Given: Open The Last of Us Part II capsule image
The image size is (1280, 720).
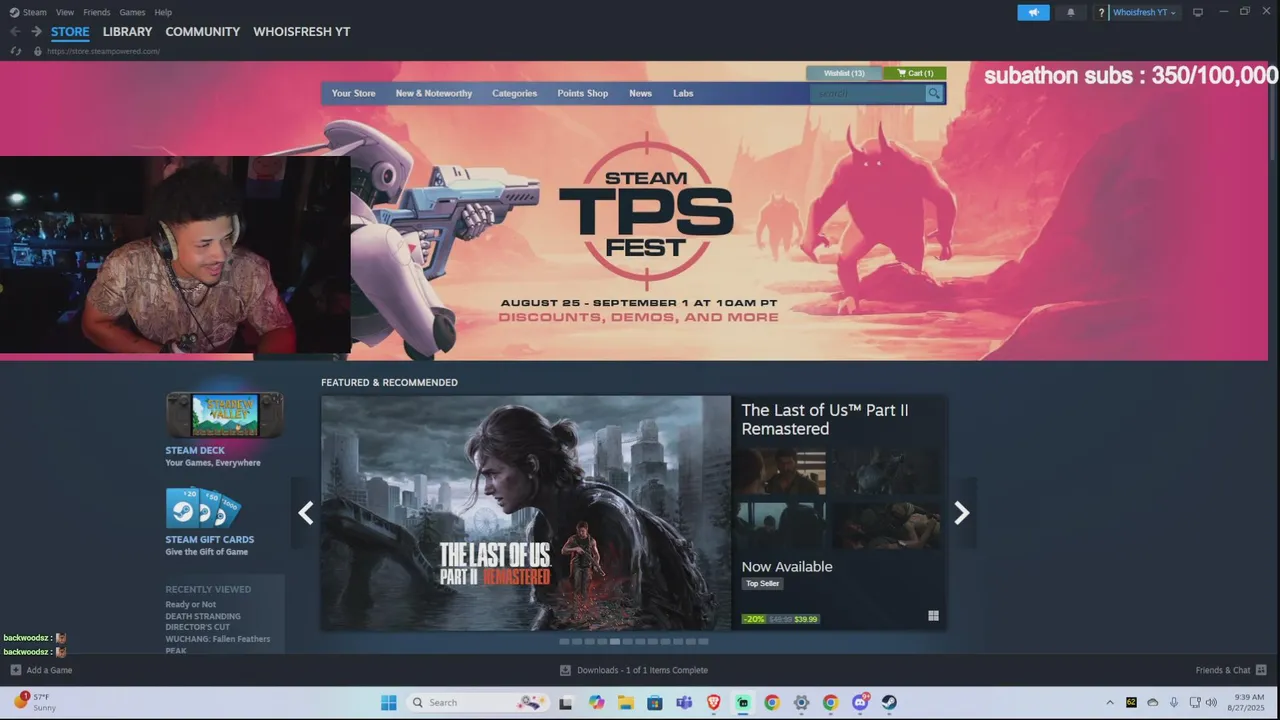Looking at the screenshot, I should tap(526, 513).
